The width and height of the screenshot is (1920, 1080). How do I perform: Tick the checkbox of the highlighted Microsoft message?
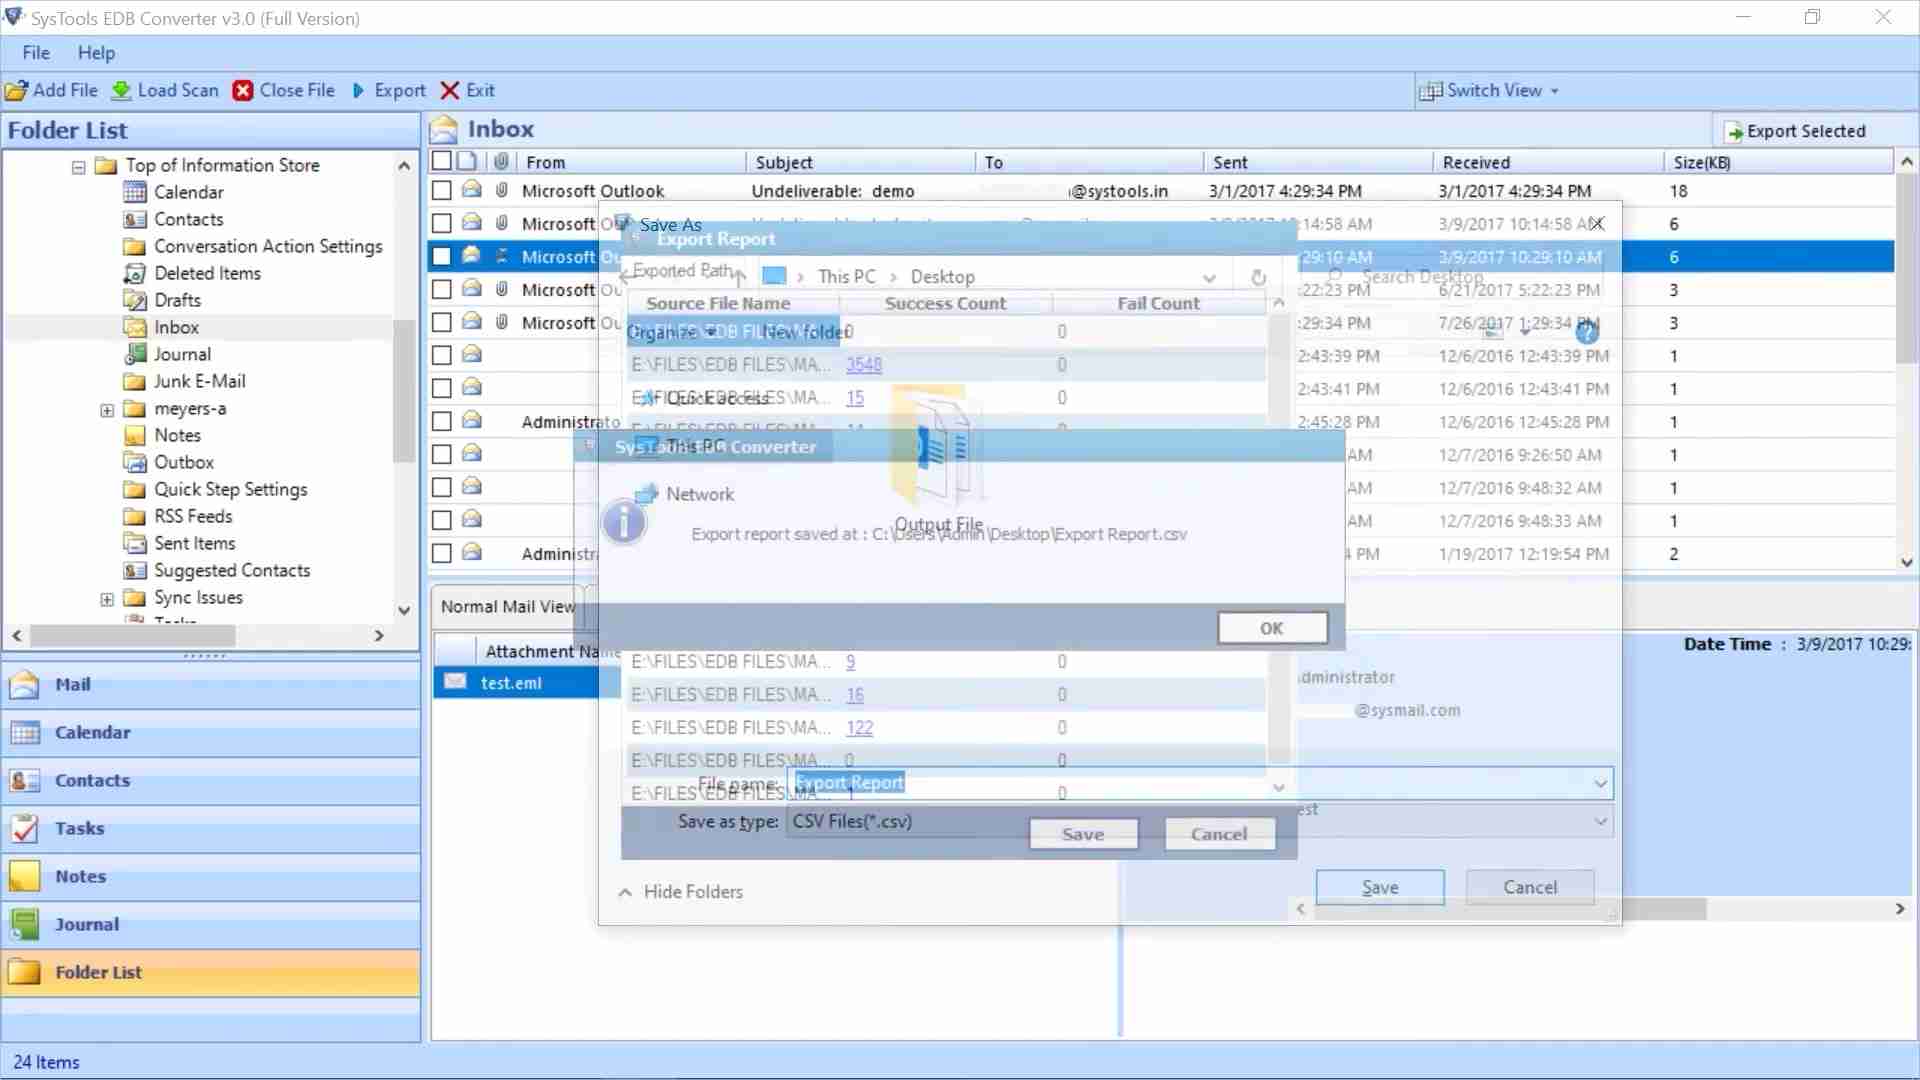441,256
